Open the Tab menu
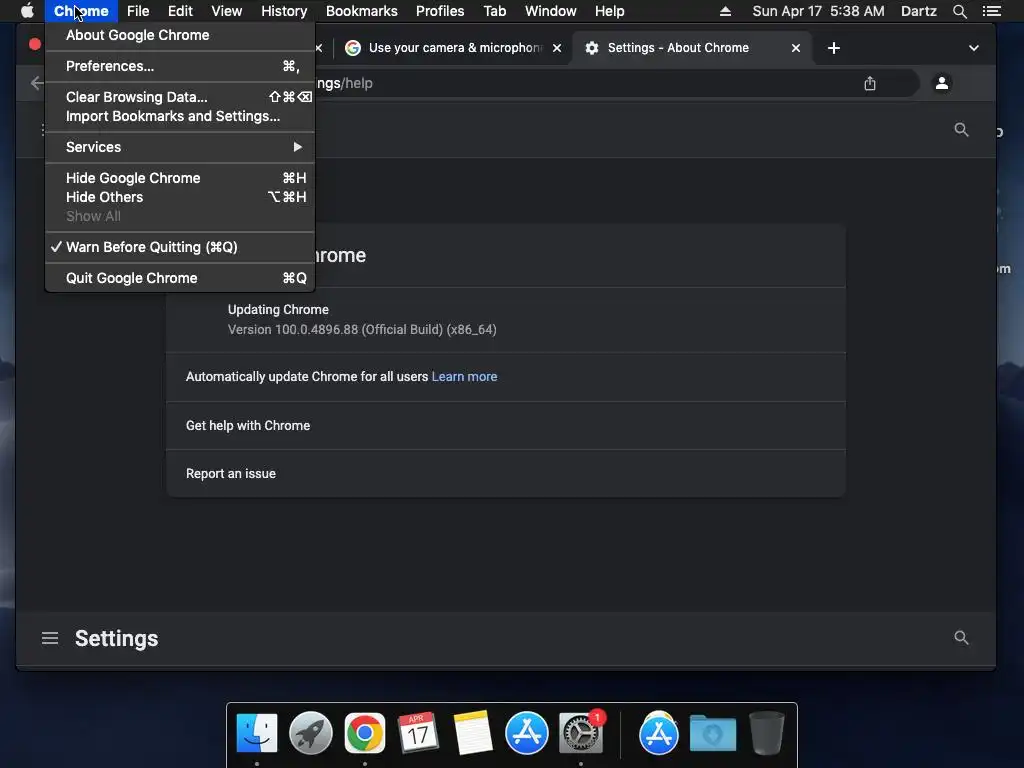This screenshot has height=768, width=1024. tap(494, 11)
